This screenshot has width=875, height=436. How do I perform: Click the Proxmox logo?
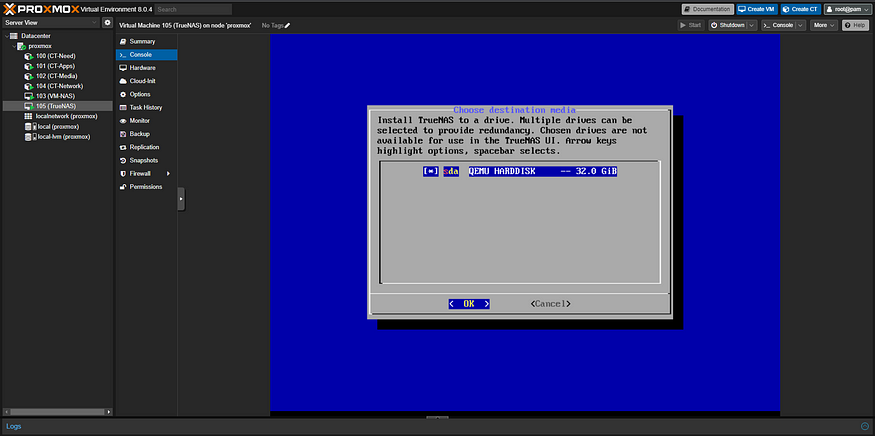[x=41, y=9]
